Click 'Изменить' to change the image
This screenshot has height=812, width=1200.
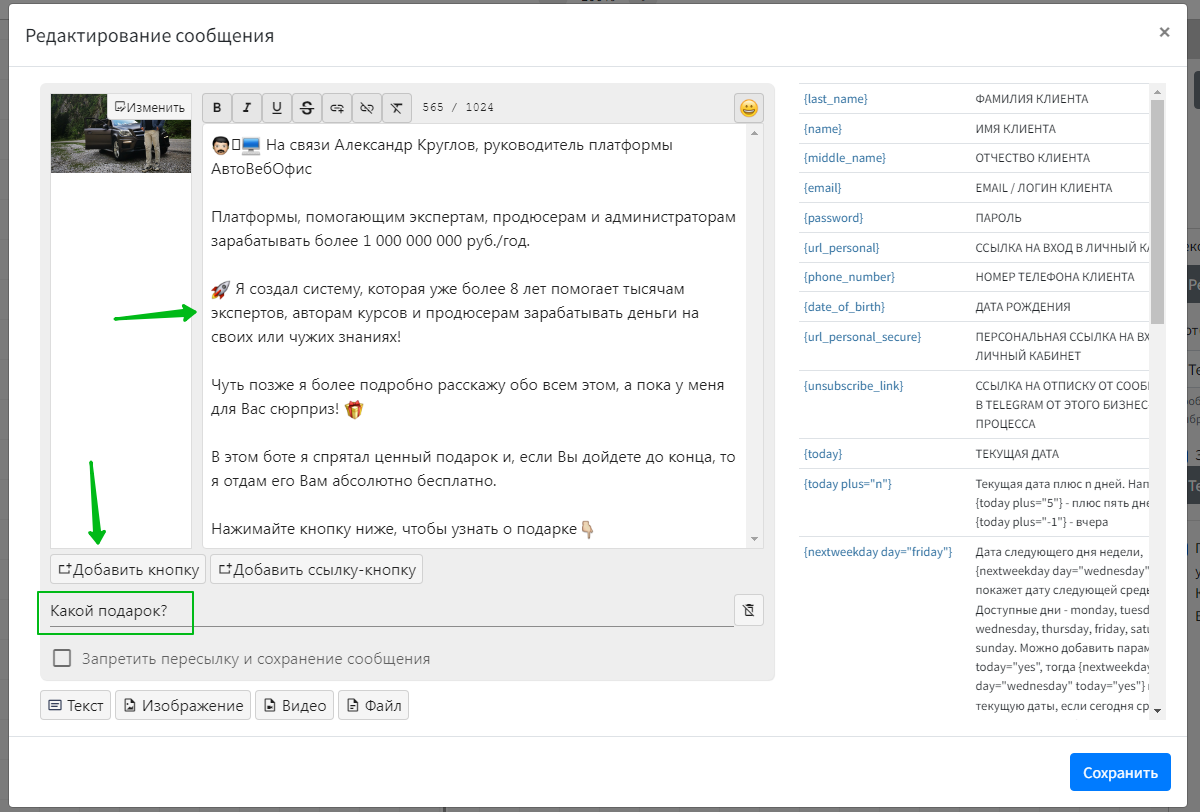click(150, 107)
